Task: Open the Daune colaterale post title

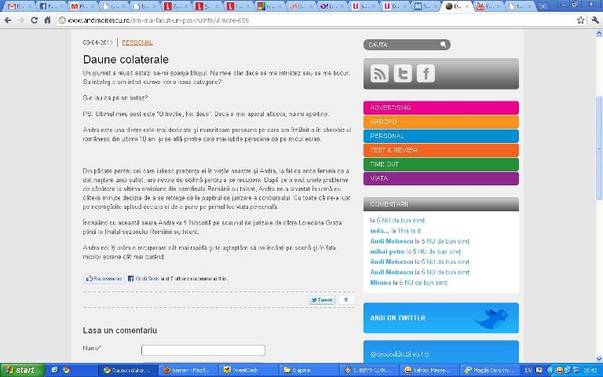Action: pos(126,59)
